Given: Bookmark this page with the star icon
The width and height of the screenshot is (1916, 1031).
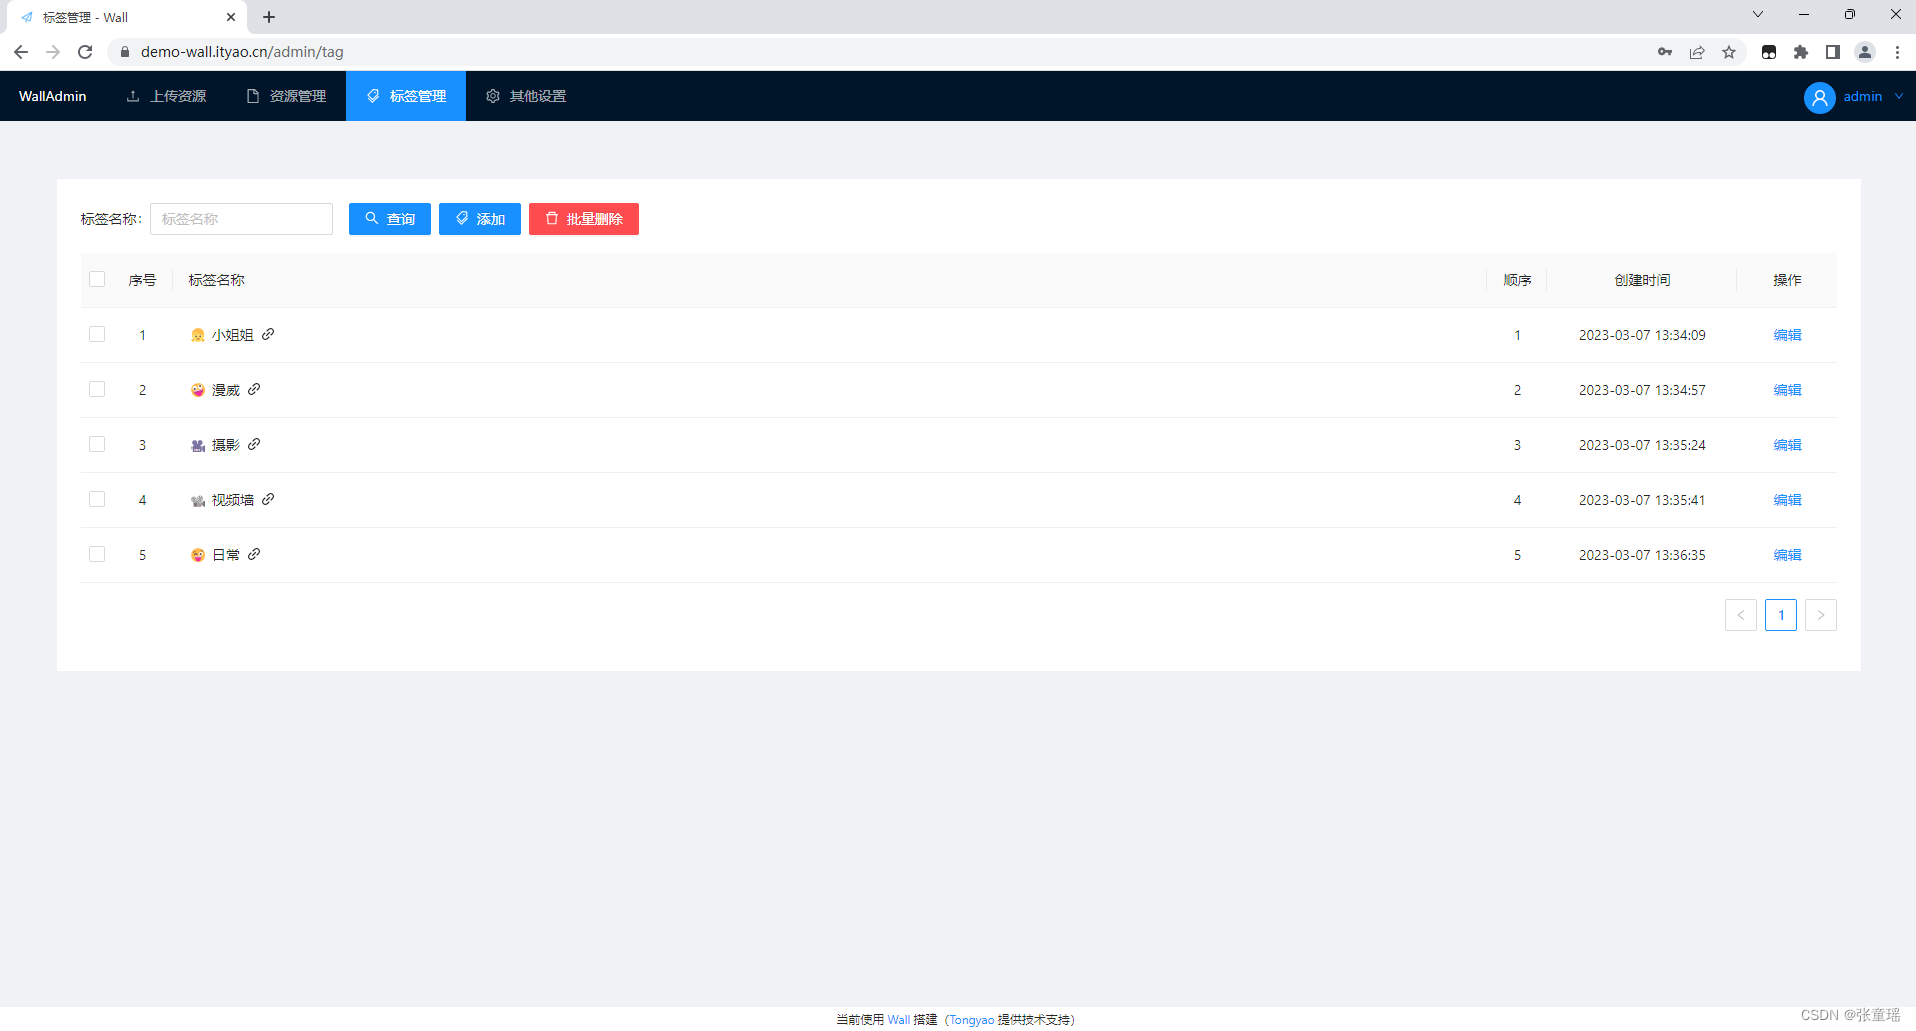Looking at the screenshot, I should click(1729, 52).
